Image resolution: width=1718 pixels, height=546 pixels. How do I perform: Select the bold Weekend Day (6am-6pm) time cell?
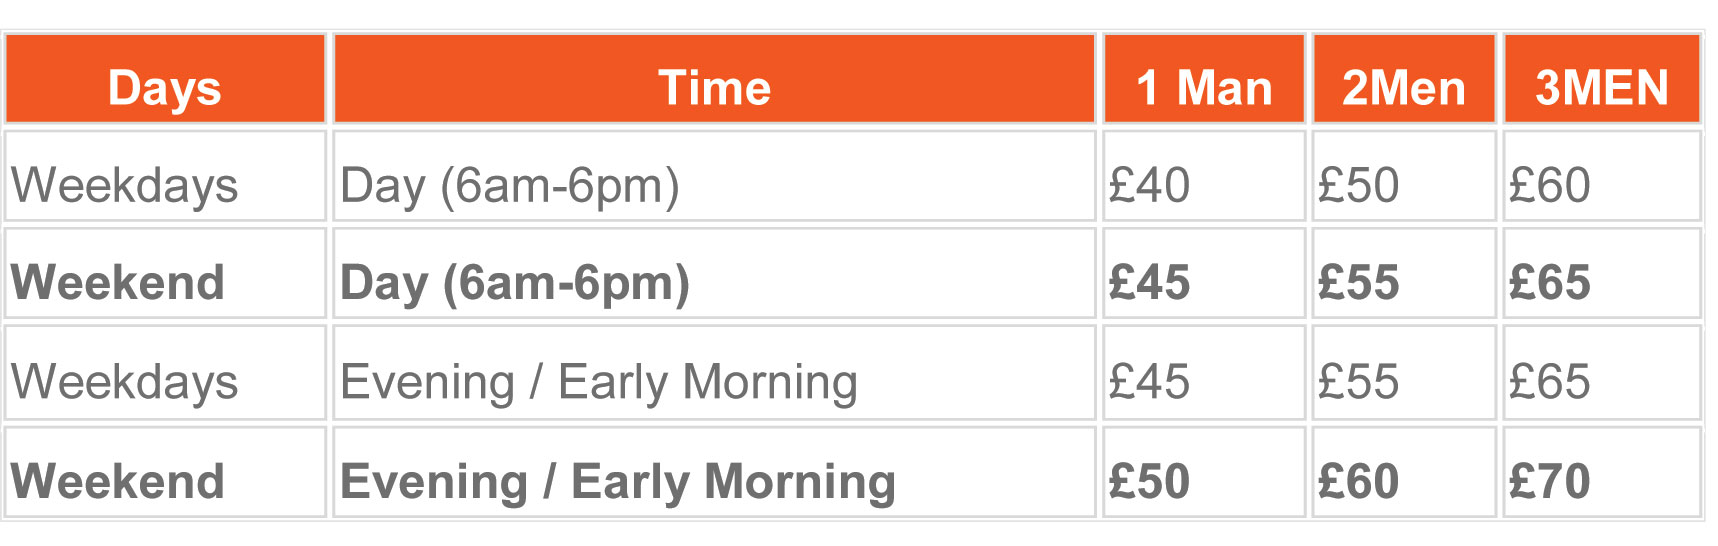point(714,273)
